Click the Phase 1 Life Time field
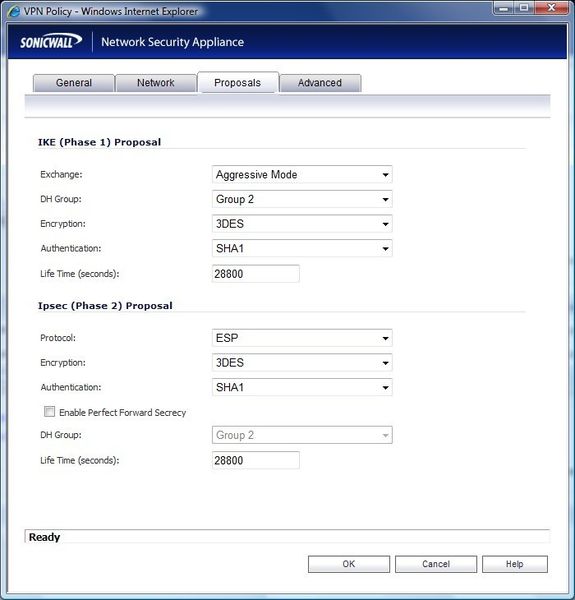The height and width of the screenshot is (600, 575). (x=256, y=274)
